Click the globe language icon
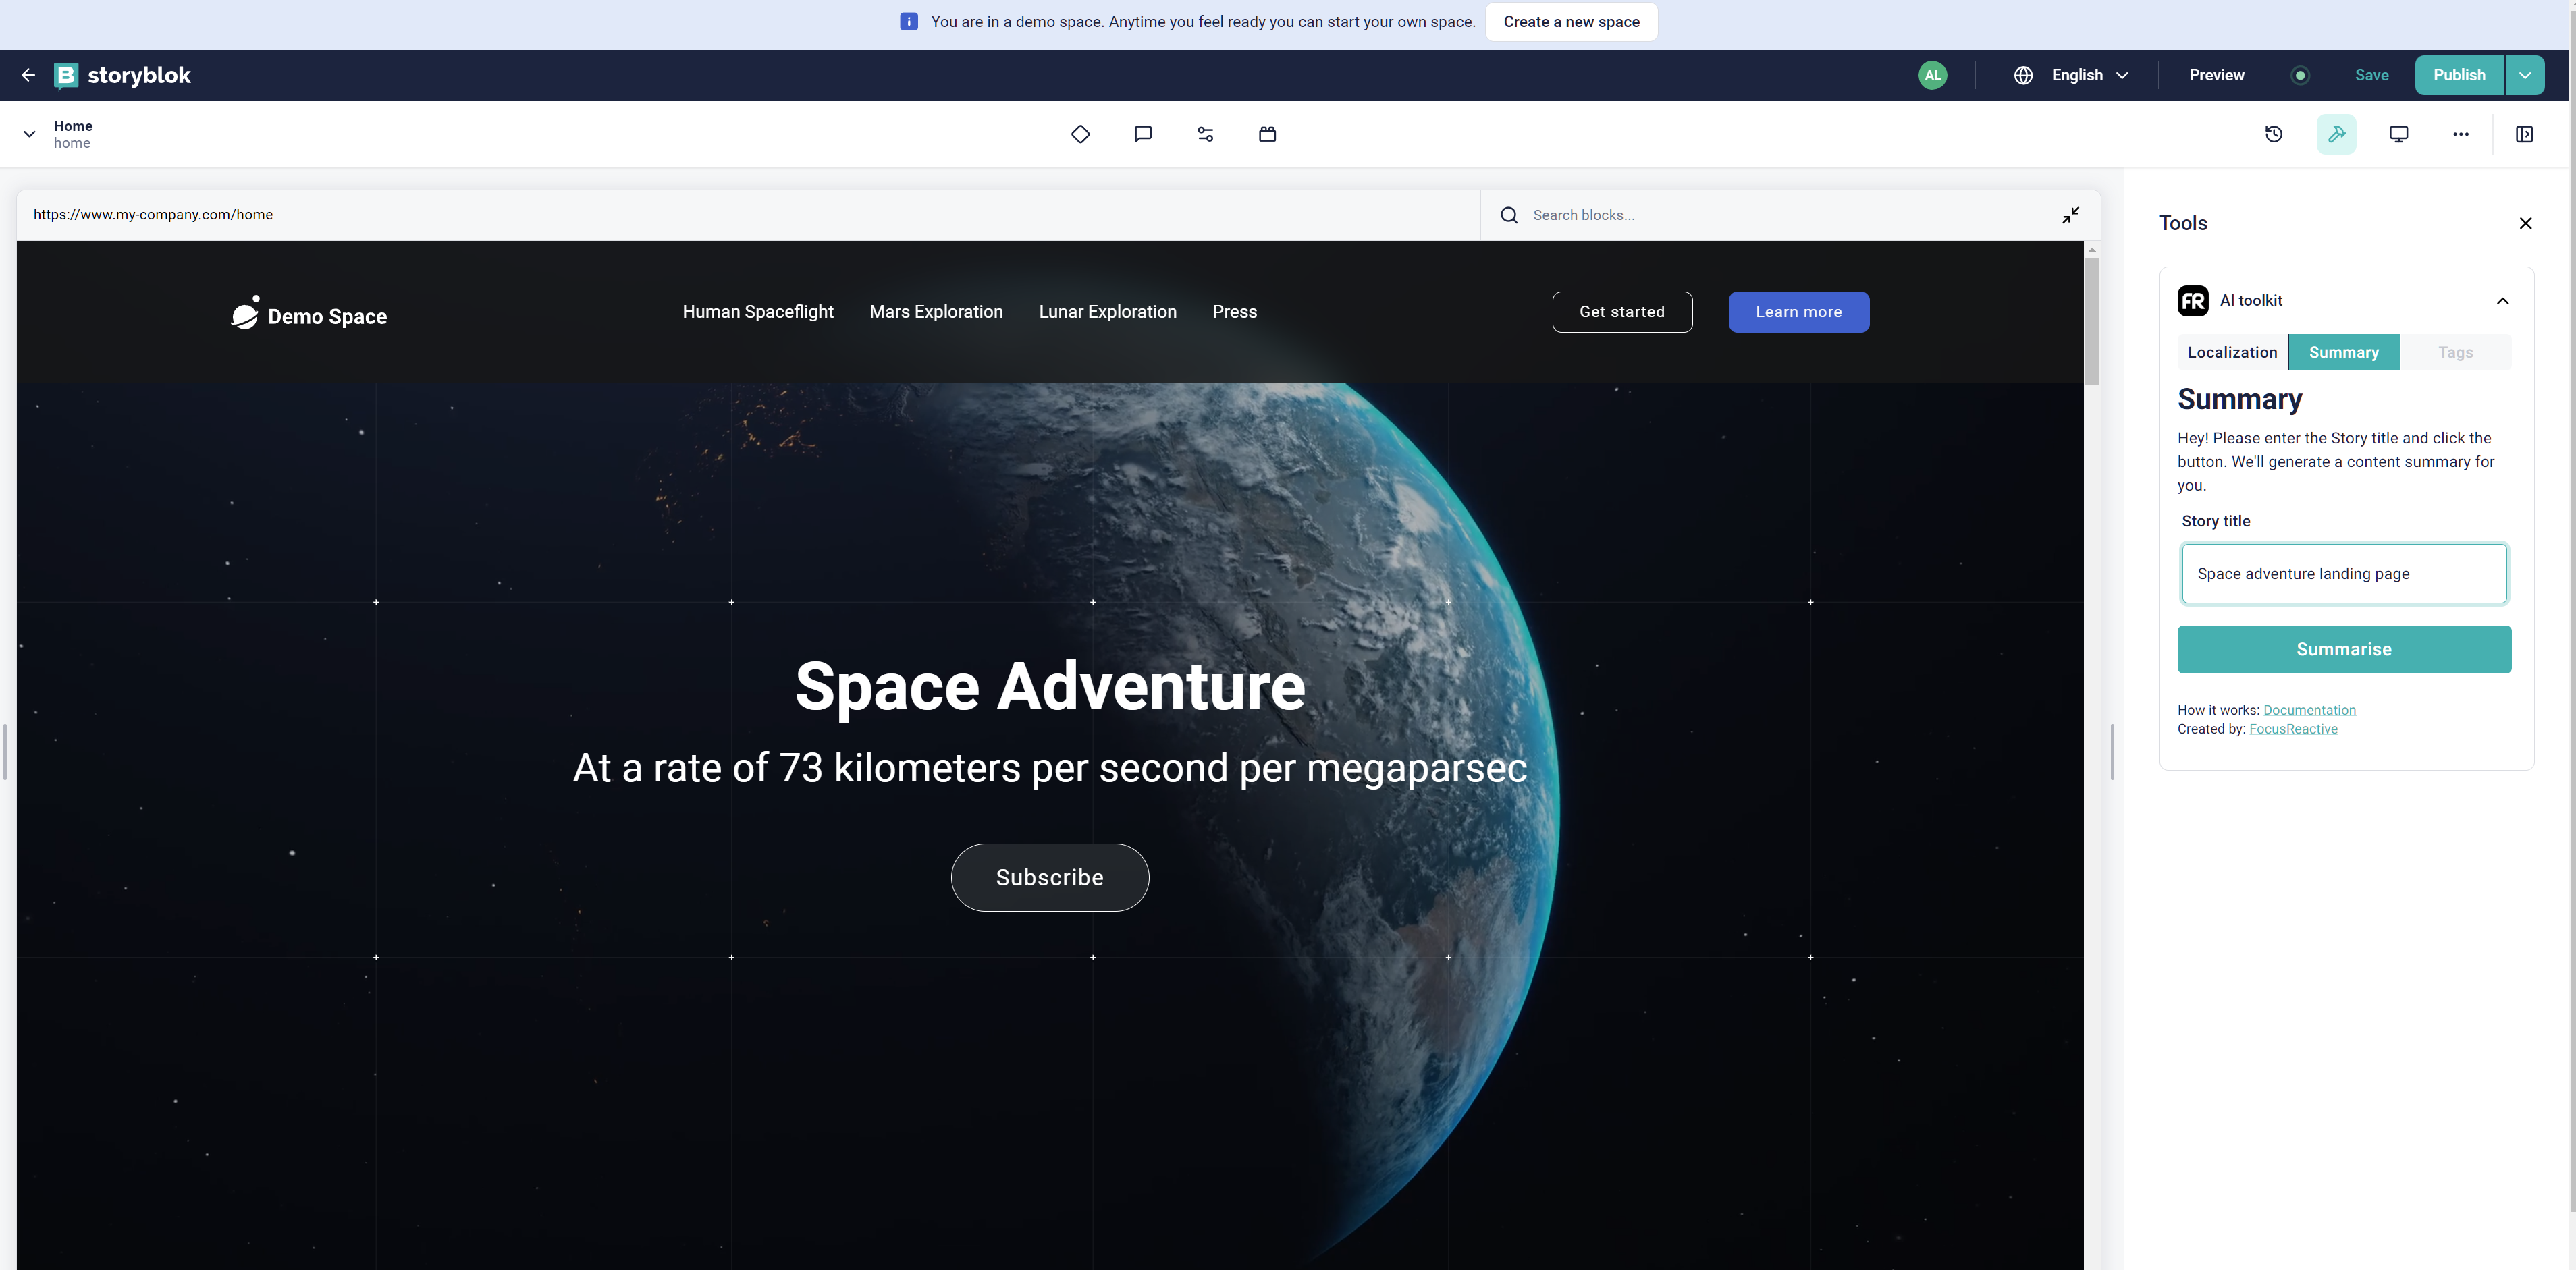2576x1270 pixels. tap(2023, 75)
